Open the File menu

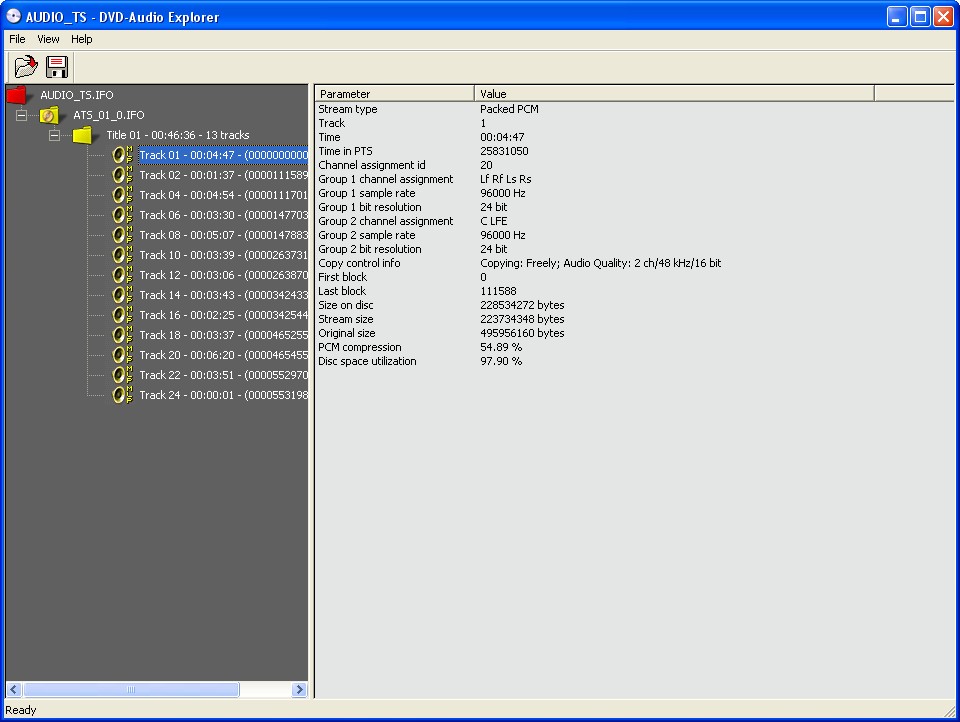[17, 39]
